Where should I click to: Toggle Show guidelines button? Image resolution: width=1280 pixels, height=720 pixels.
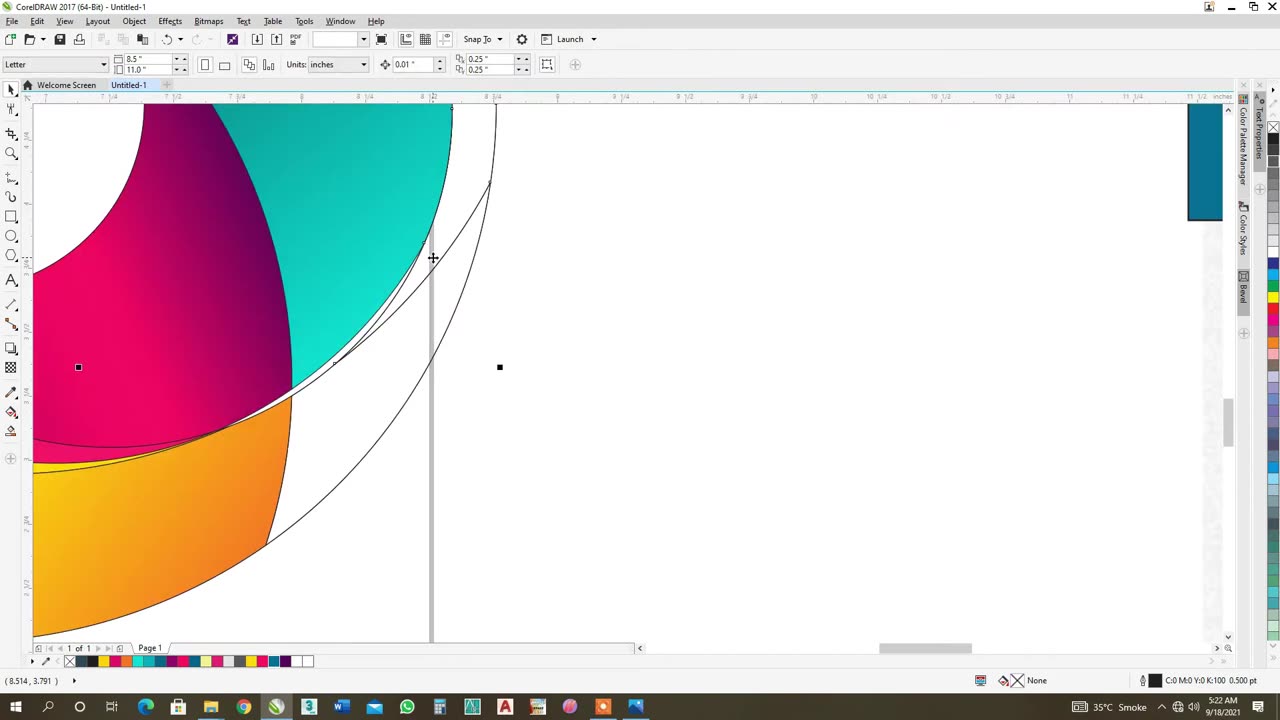point(444,39)
